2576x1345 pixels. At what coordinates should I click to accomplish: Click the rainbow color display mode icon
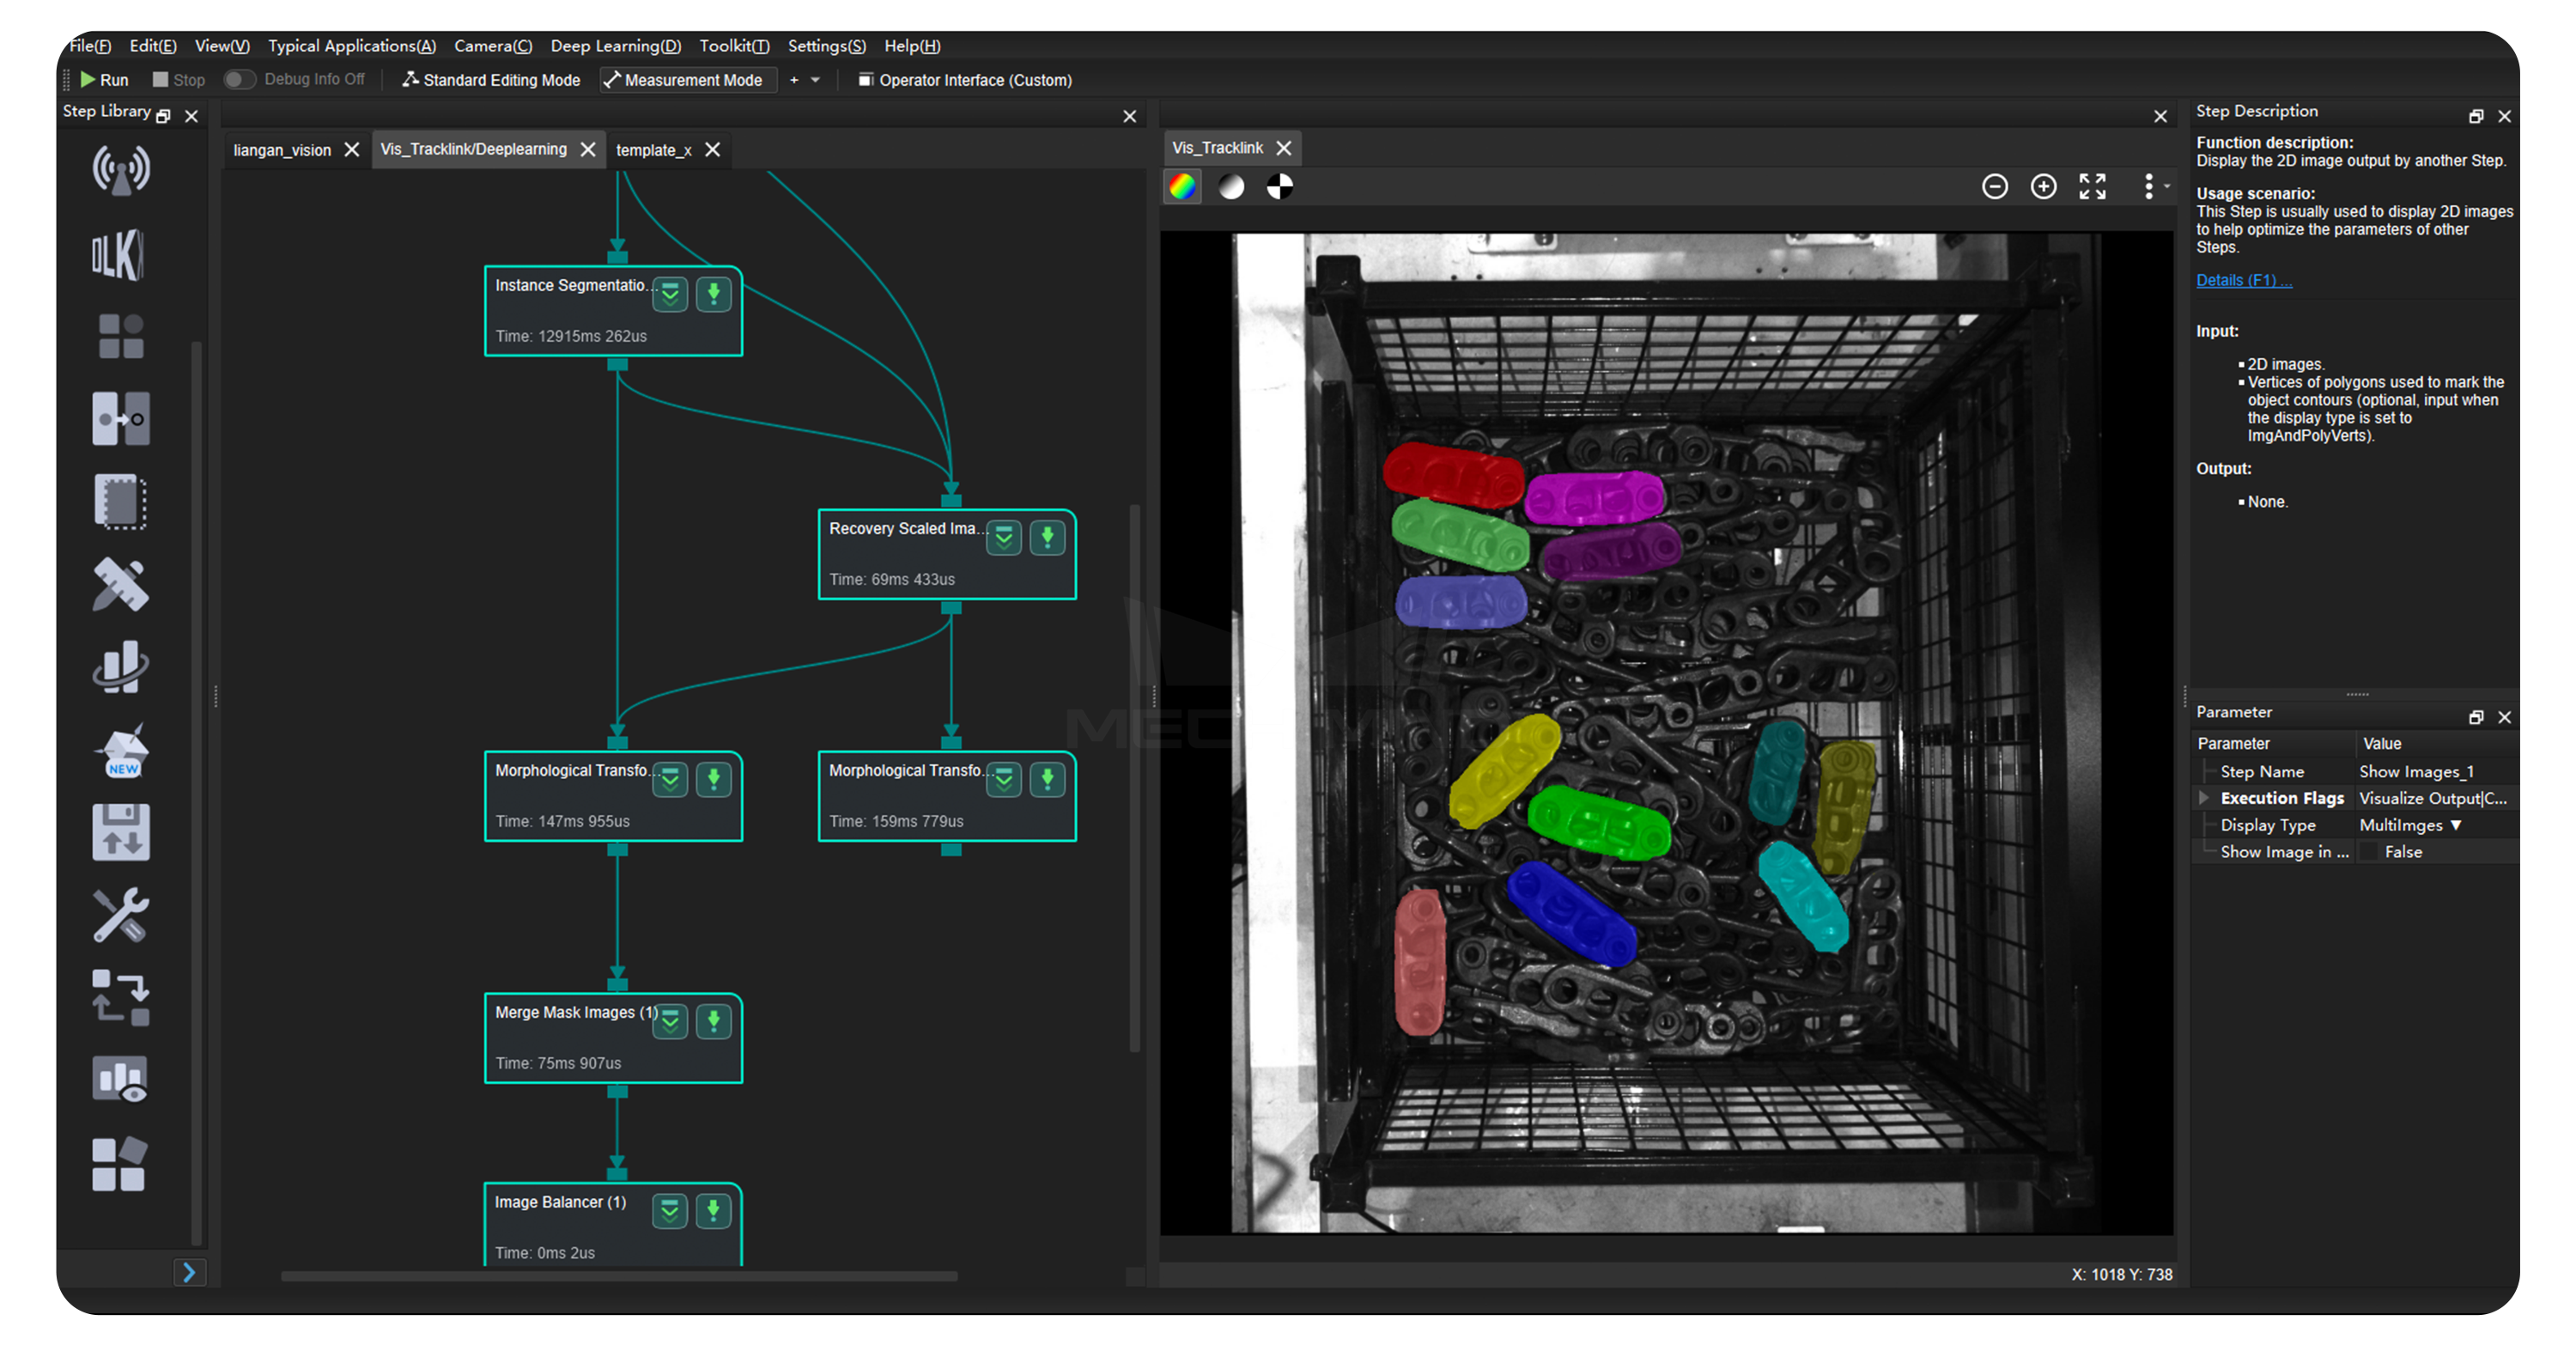pyautogui.click(x=1182, y=187)
